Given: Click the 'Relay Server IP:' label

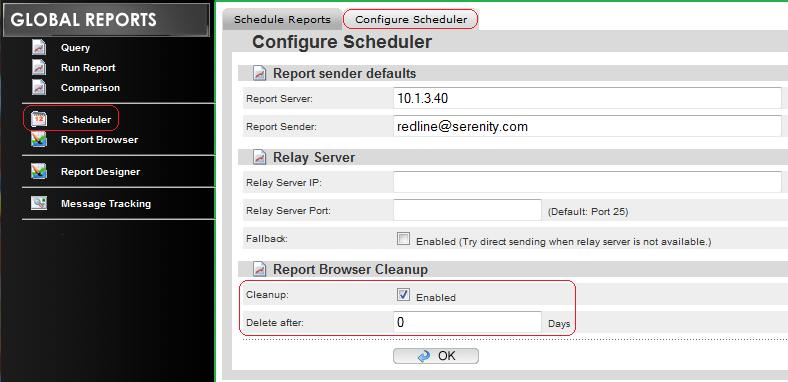Looking at the screenshot, I should (x=284, y=183).
